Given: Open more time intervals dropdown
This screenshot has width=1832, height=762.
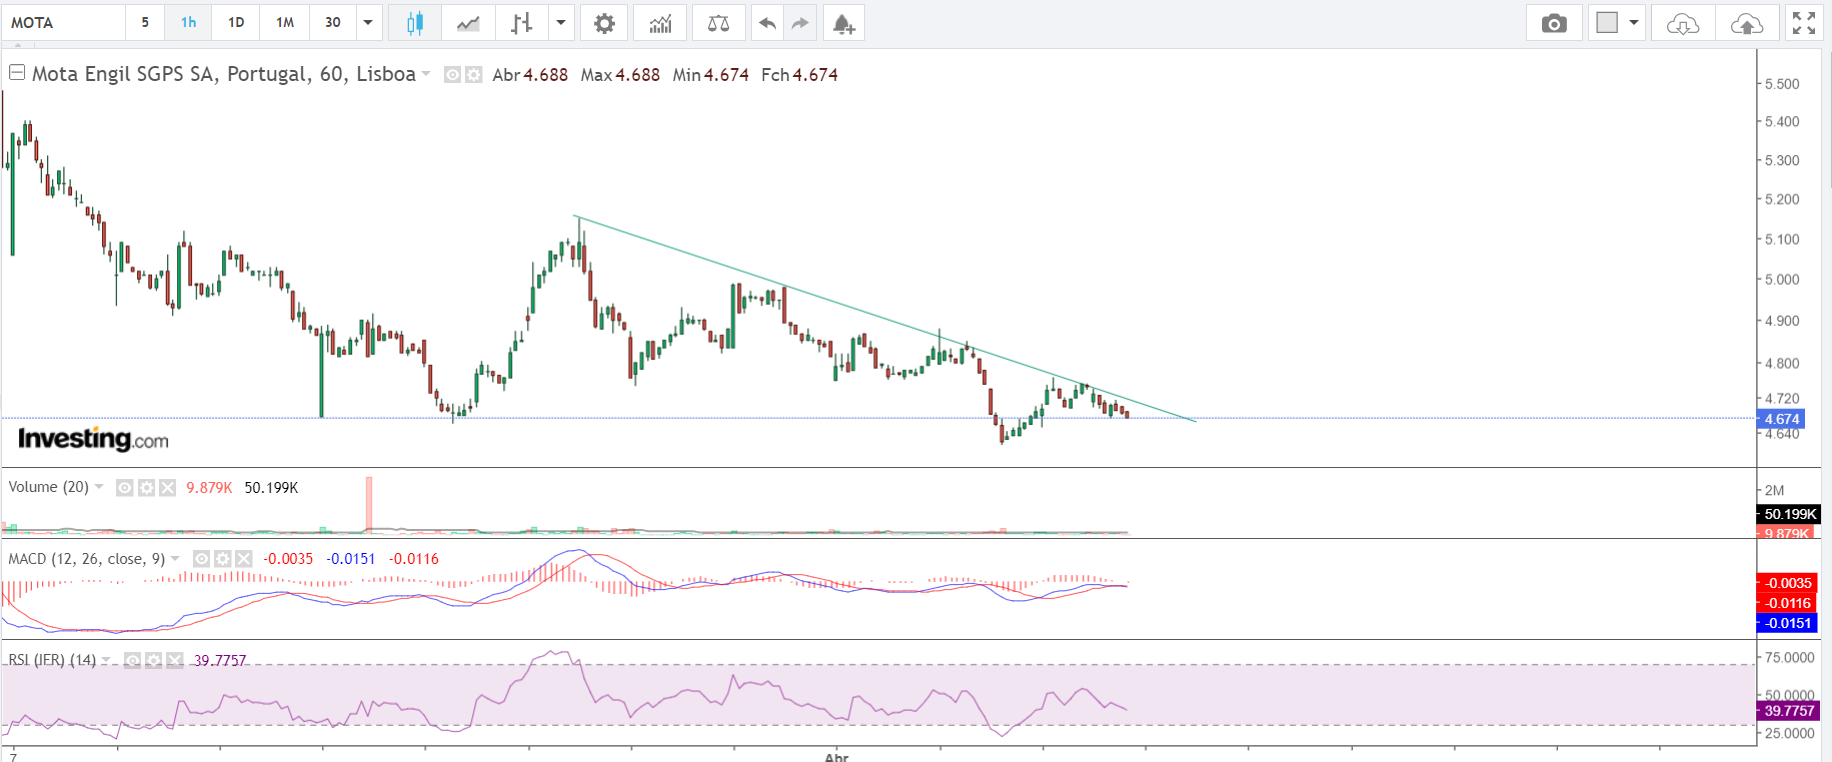Looking at the screenshot, I should [368, 23].
